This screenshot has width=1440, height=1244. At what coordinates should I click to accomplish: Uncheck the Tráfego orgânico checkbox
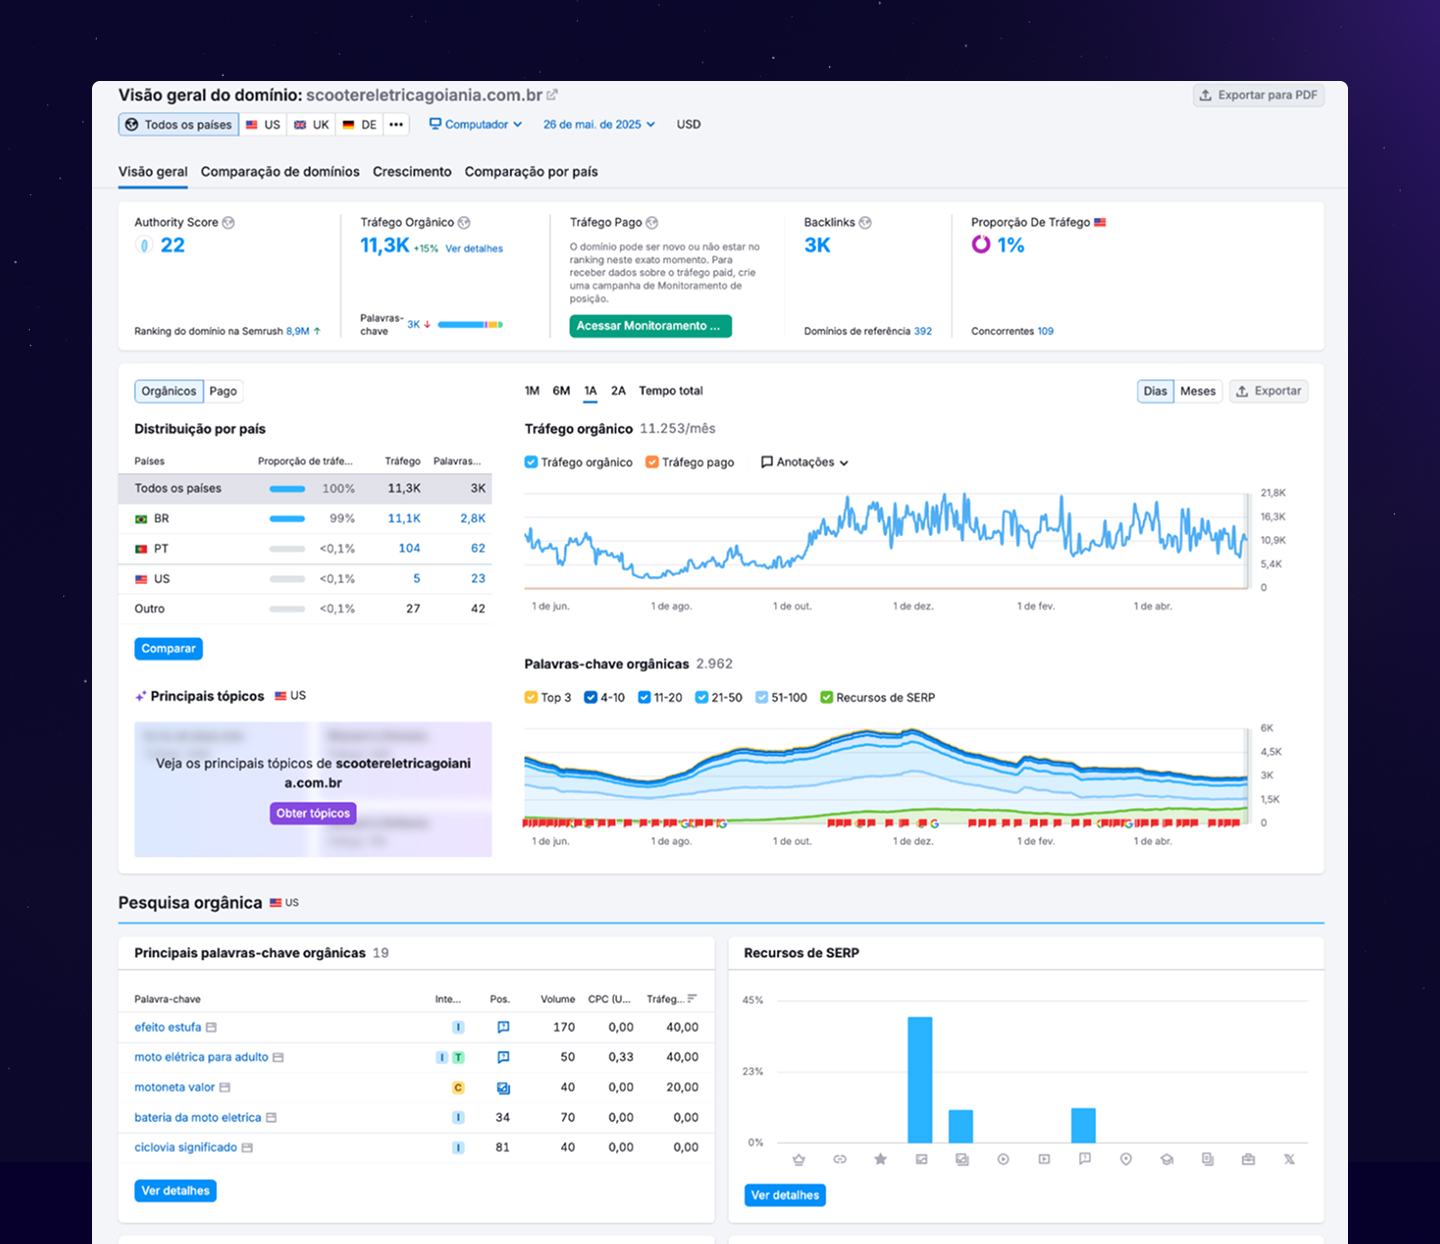pos(531,462)
